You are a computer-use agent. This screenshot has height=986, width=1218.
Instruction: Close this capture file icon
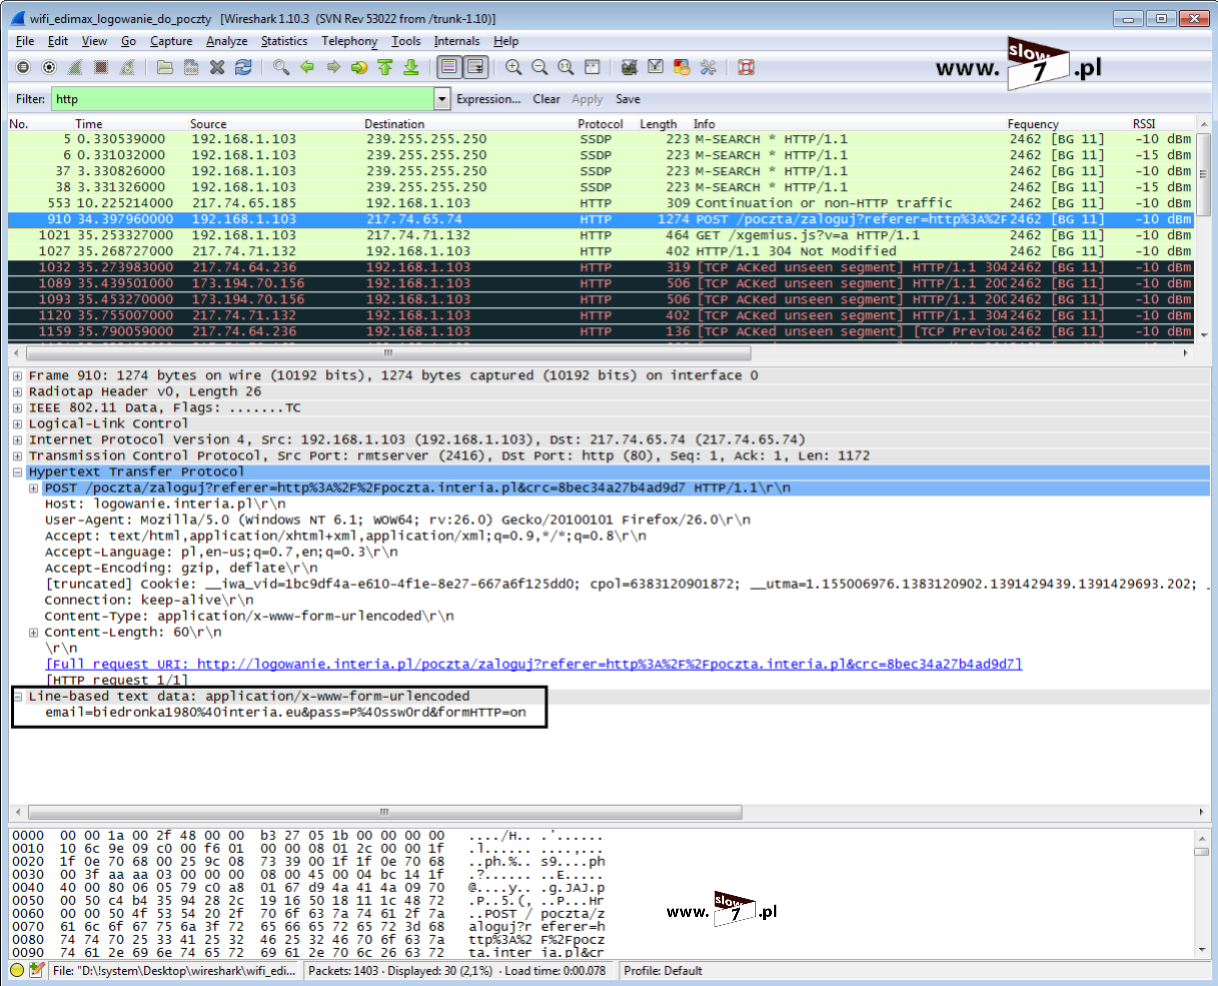pos(217,67)
